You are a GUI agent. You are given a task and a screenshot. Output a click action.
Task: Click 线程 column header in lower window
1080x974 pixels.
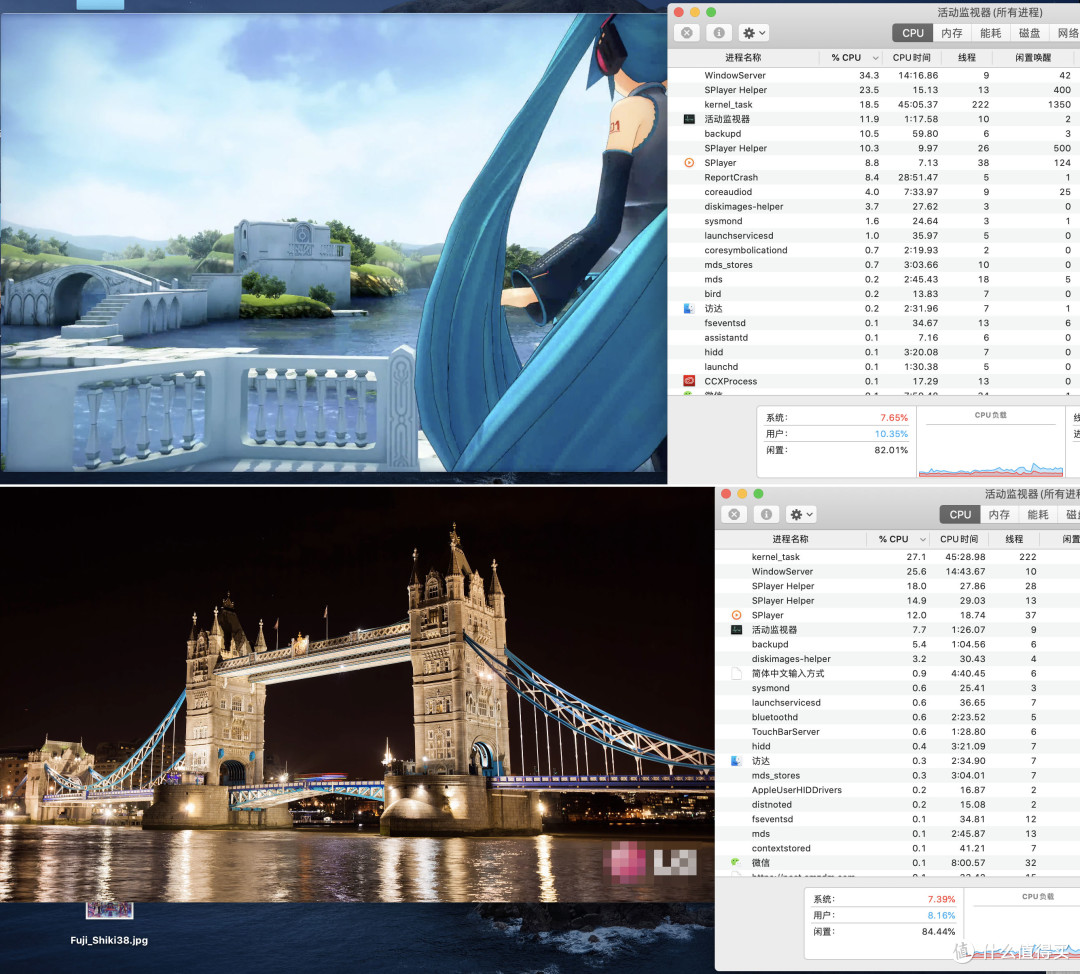[x=1014, y=539]
